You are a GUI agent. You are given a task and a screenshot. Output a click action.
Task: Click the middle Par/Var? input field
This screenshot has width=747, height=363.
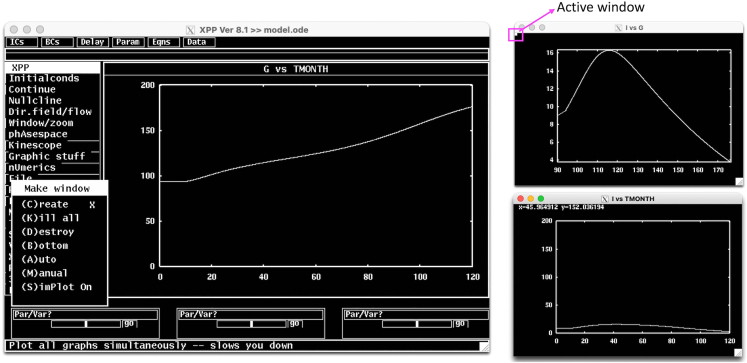pos(250,315)
